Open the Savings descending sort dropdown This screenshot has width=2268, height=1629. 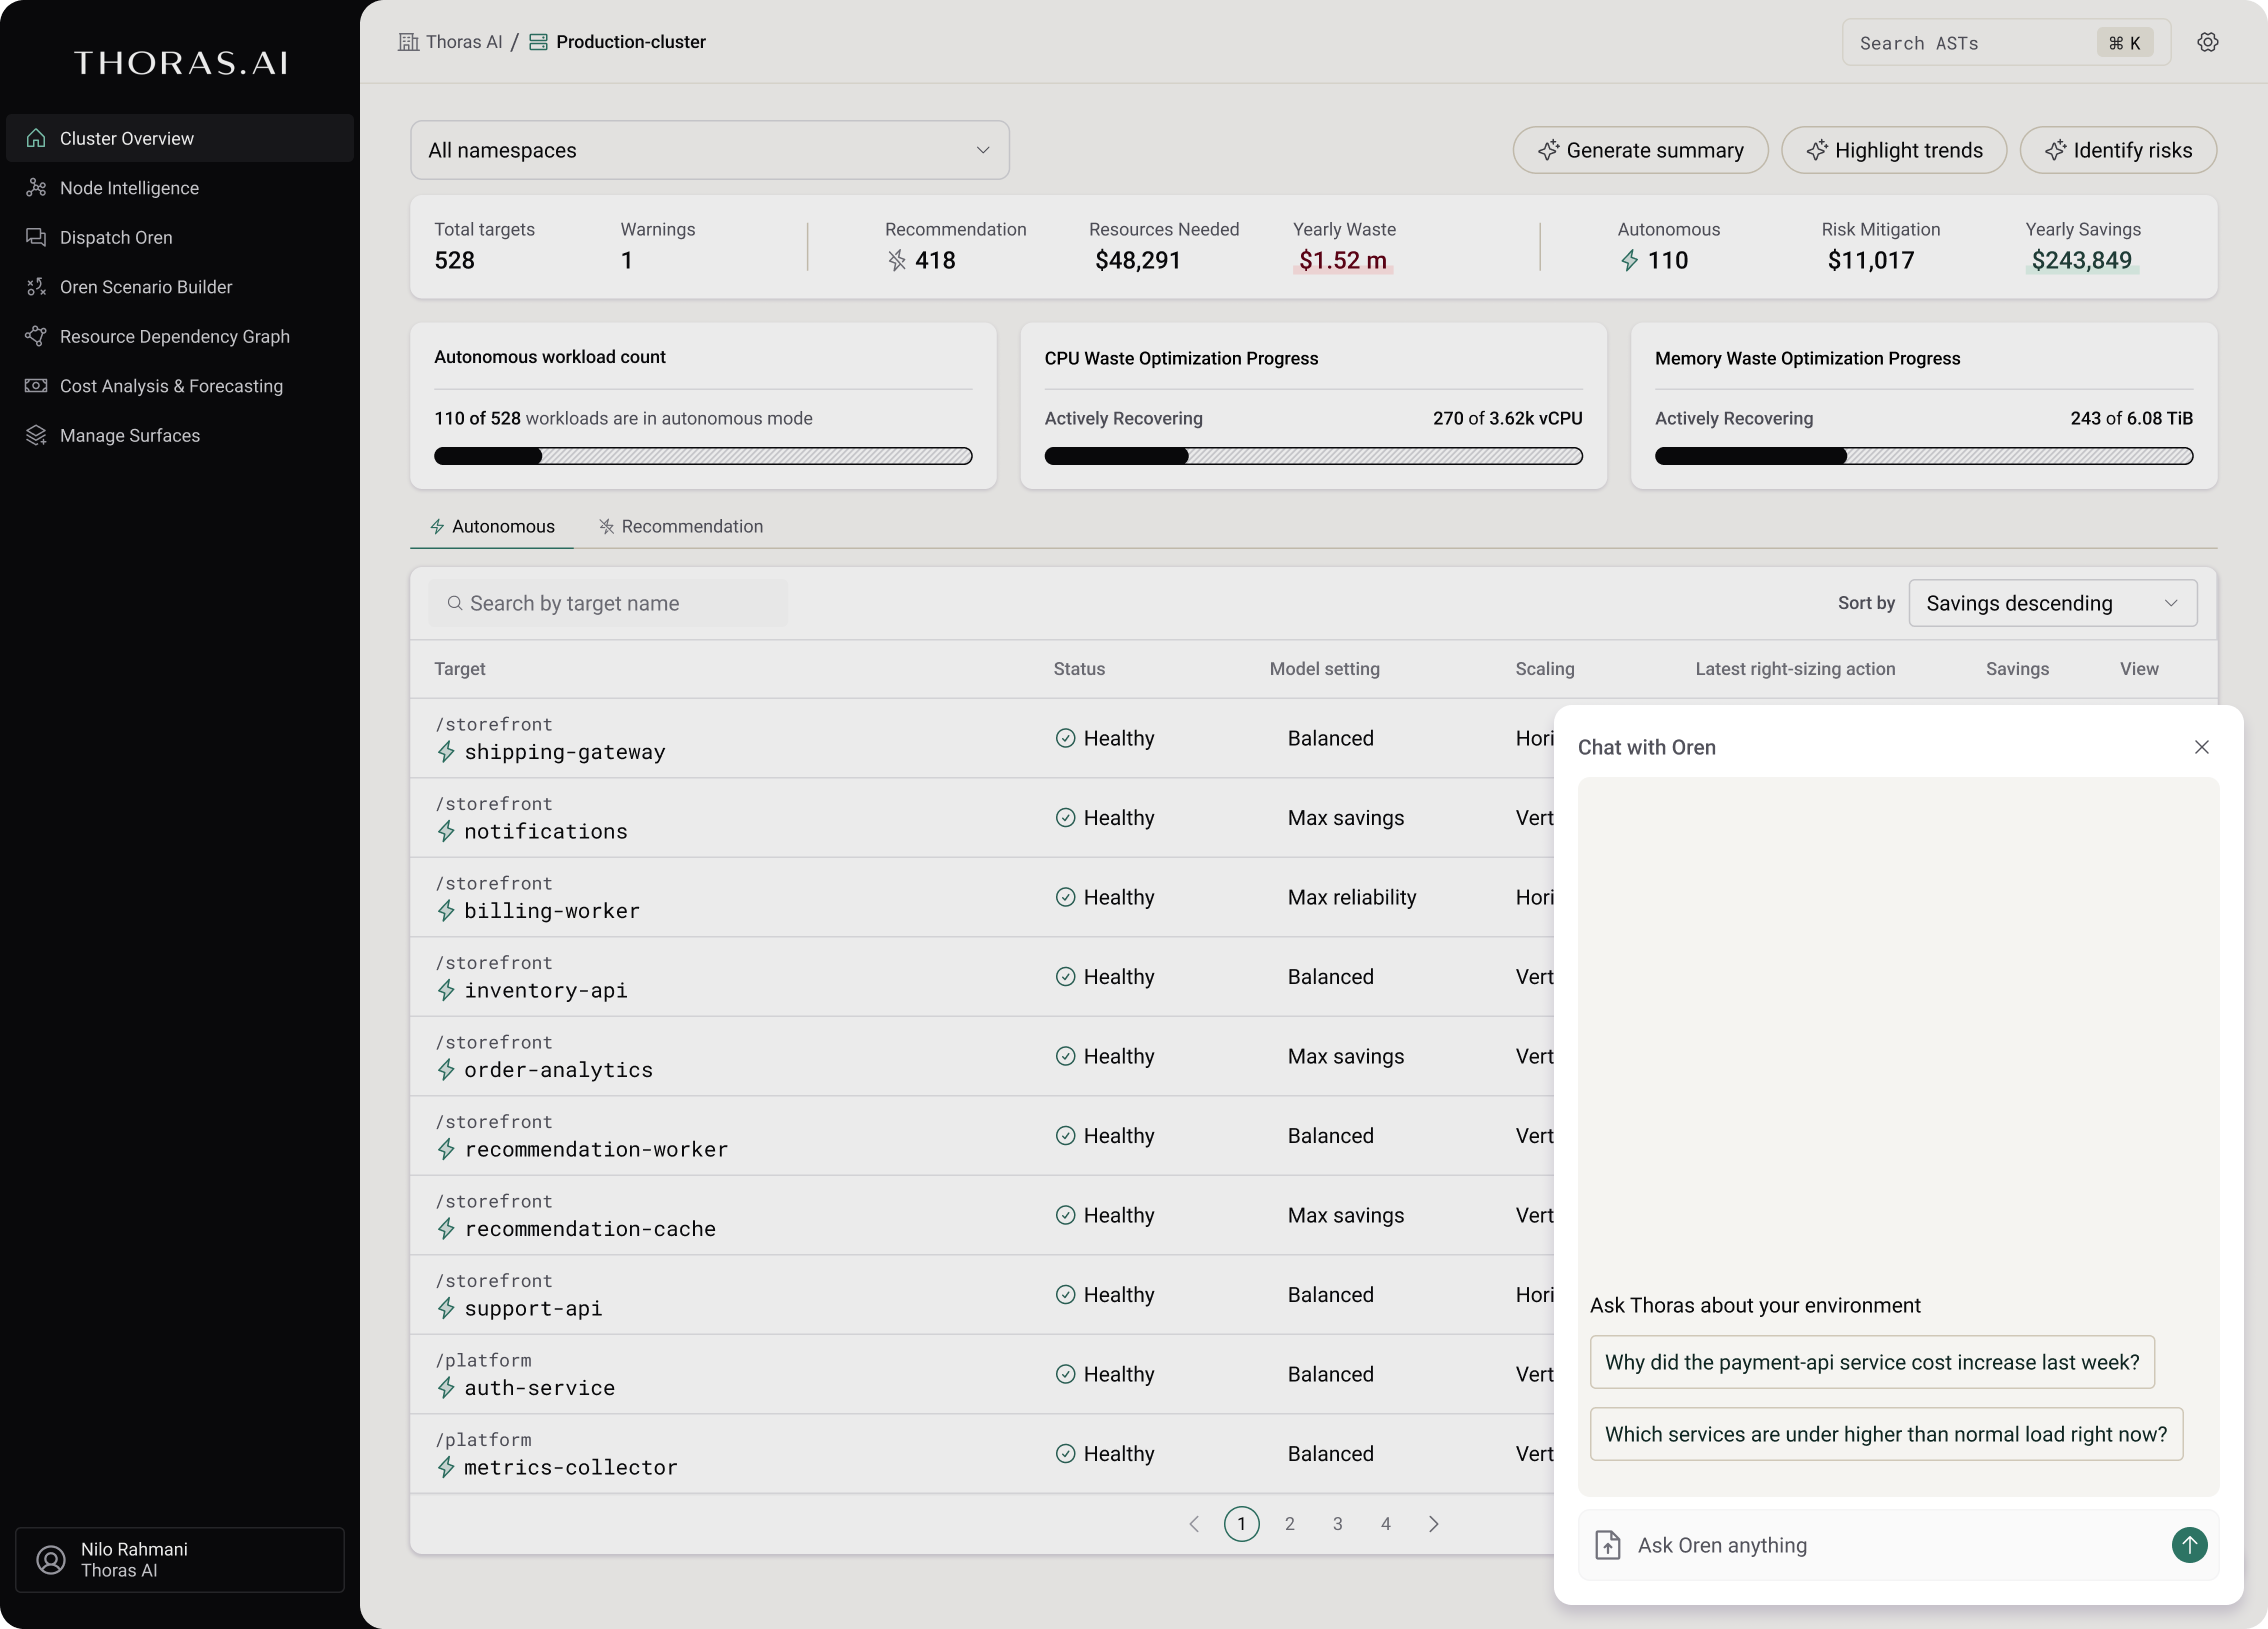click(2052, 603)
